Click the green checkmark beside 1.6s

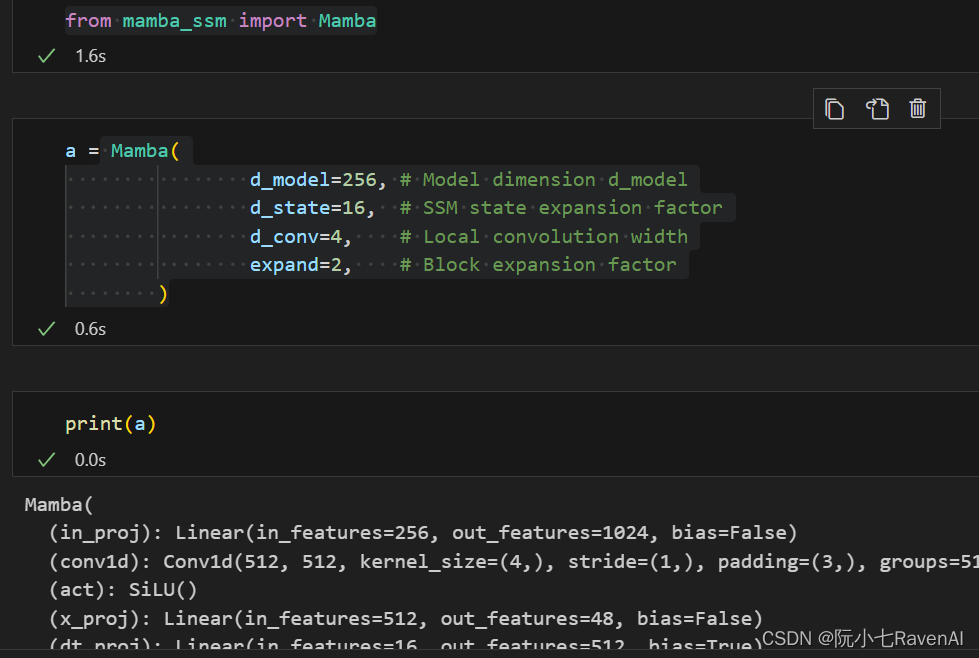[x=46, y=55]
